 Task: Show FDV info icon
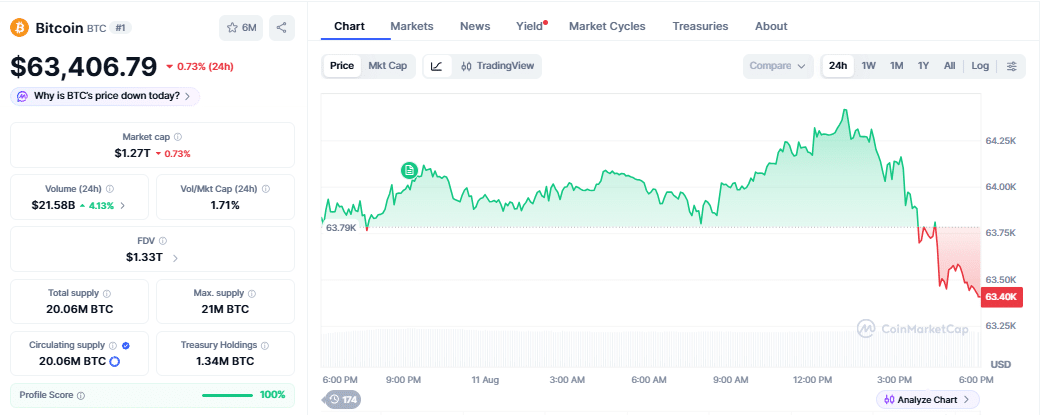coord(162,241)
